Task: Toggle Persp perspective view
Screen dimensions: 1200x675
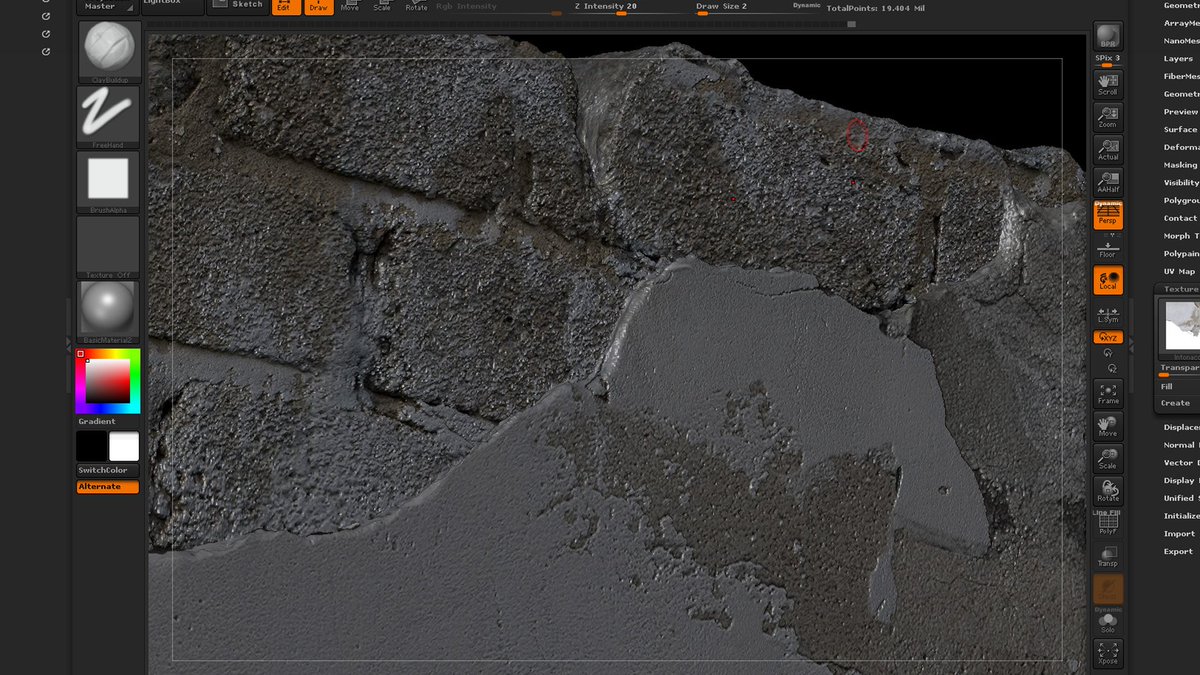Action: (1108, 215)
